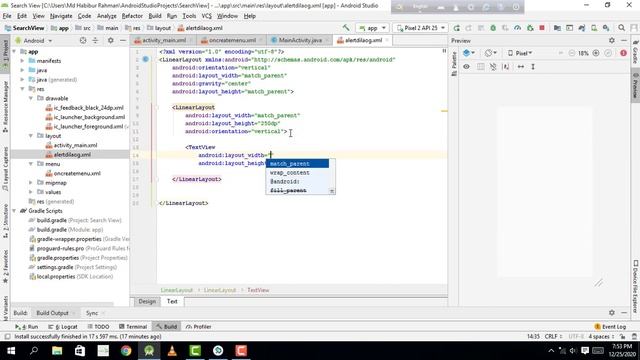This screenshot has width=640, height=360.
Task: Click the CRLF line separator status entry
Action: tap(553, 336)
